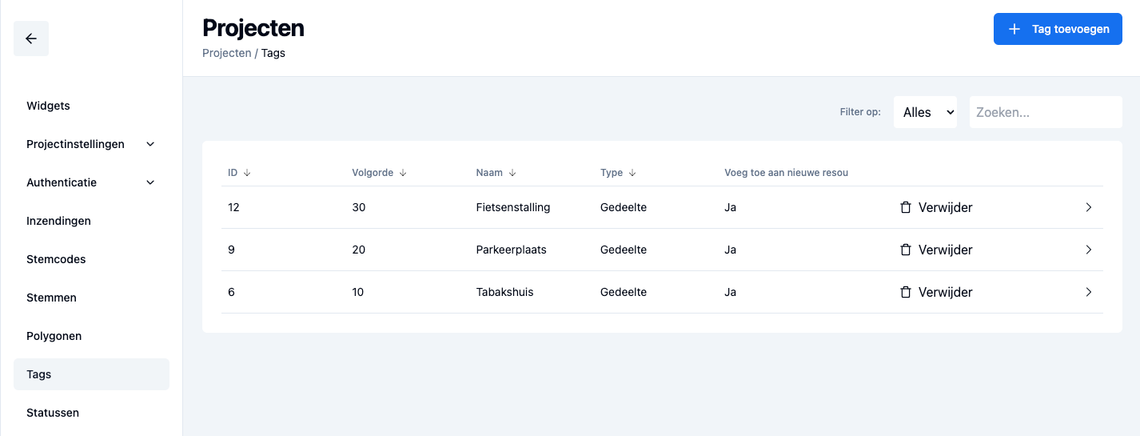Click the Zoeken search field
The width and height of the screenshot is (1140, 436).
pyautogui.click(x=1045, y=112)
